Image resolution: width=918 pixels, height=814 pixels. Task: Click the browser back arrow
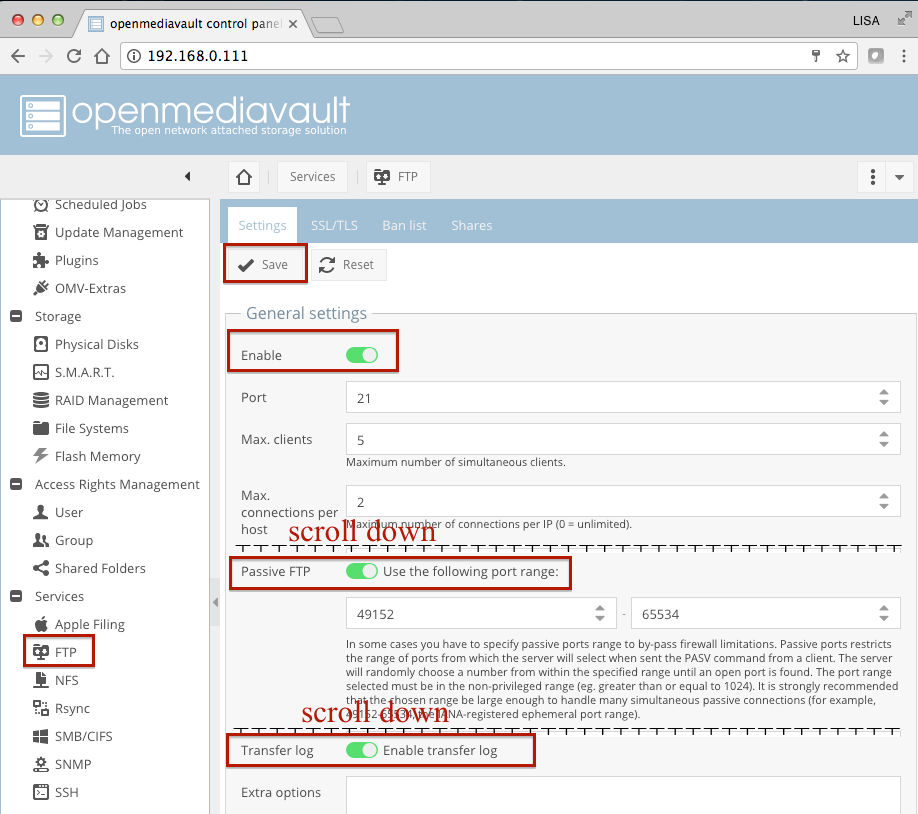pyautogui.click(x=18, y=56)
